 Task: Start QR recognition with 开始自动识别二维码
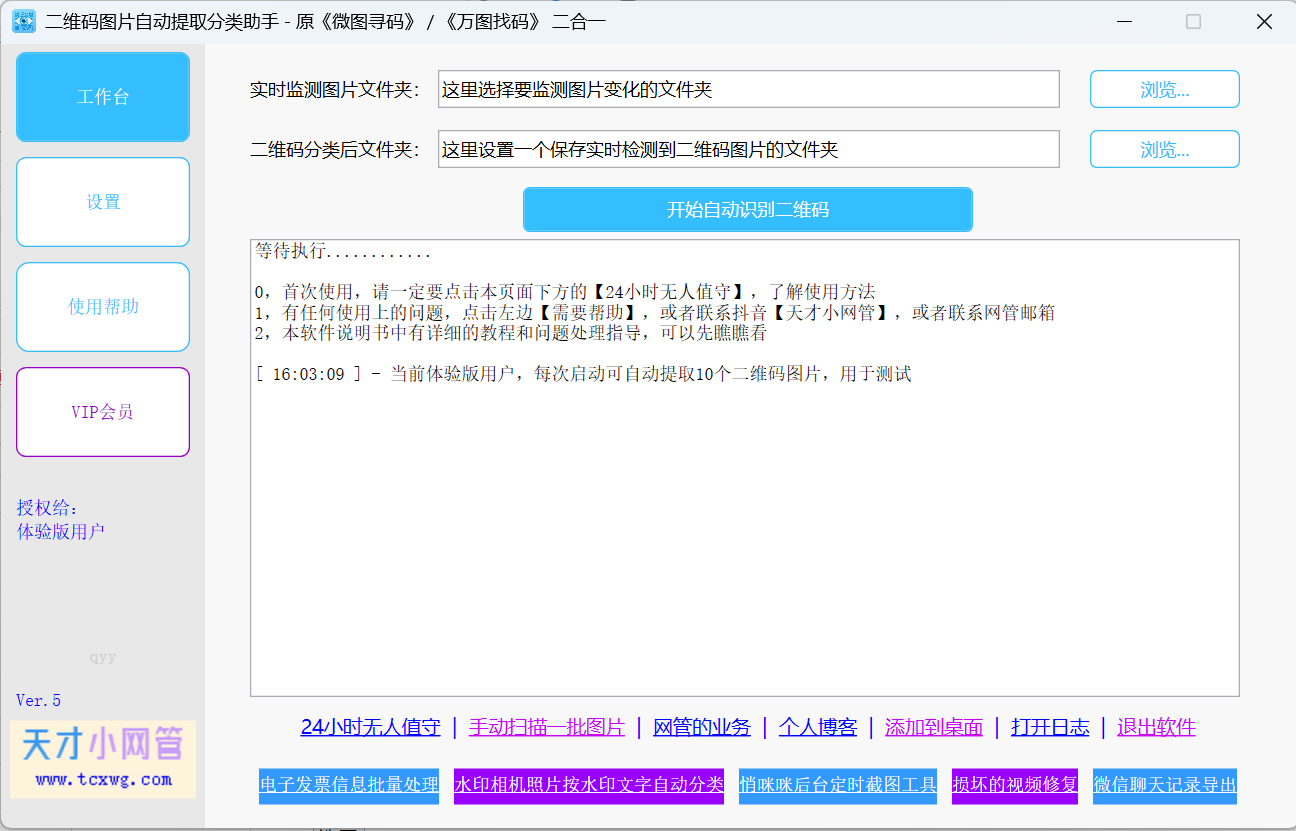[x=747, y=209]
